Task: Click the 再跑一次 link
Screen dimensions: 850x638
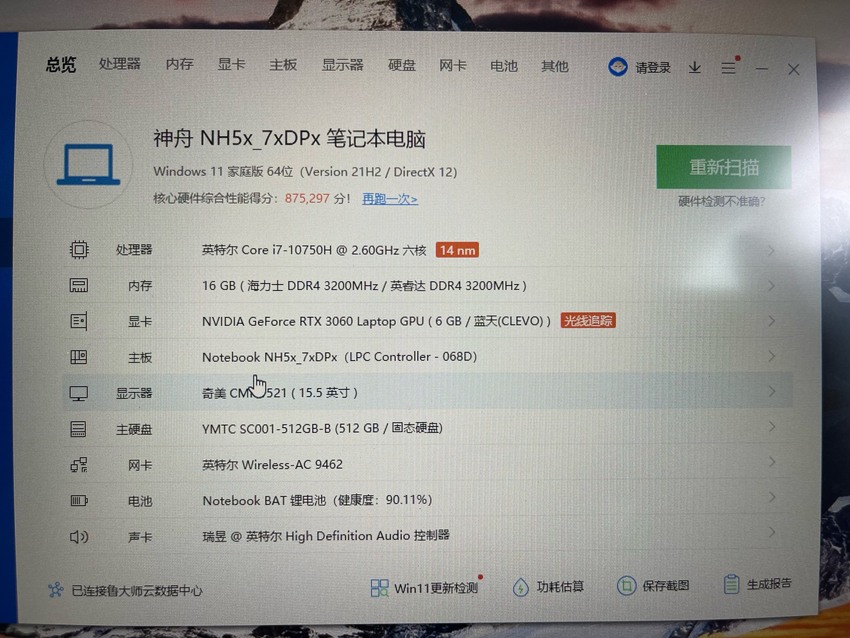Action: pyautogui.click(x=390, y=199)
